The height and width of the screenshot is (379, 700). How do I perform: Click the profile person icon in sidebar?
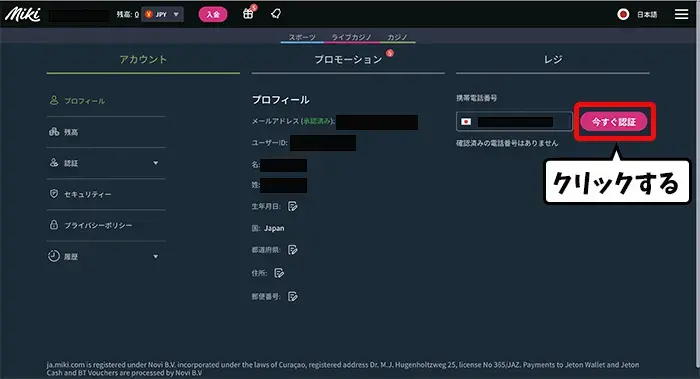(x=54, y=100)
